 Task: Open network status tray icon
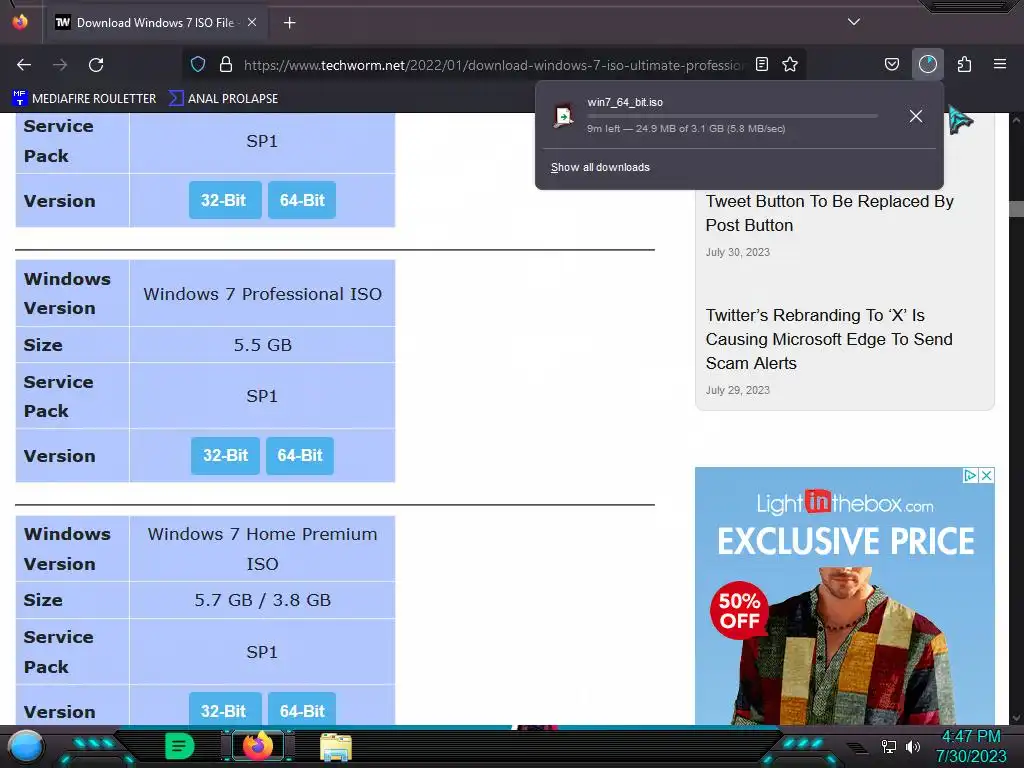(x=888, y=746)
